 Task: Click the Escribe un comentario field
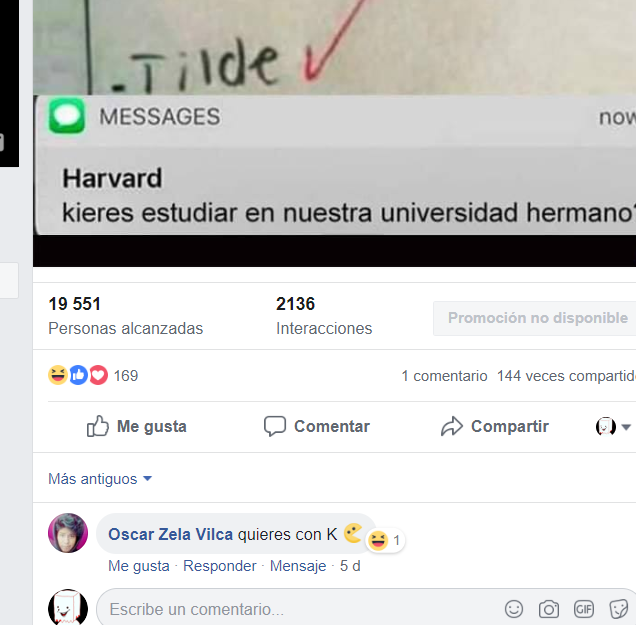tap(300, 609)
